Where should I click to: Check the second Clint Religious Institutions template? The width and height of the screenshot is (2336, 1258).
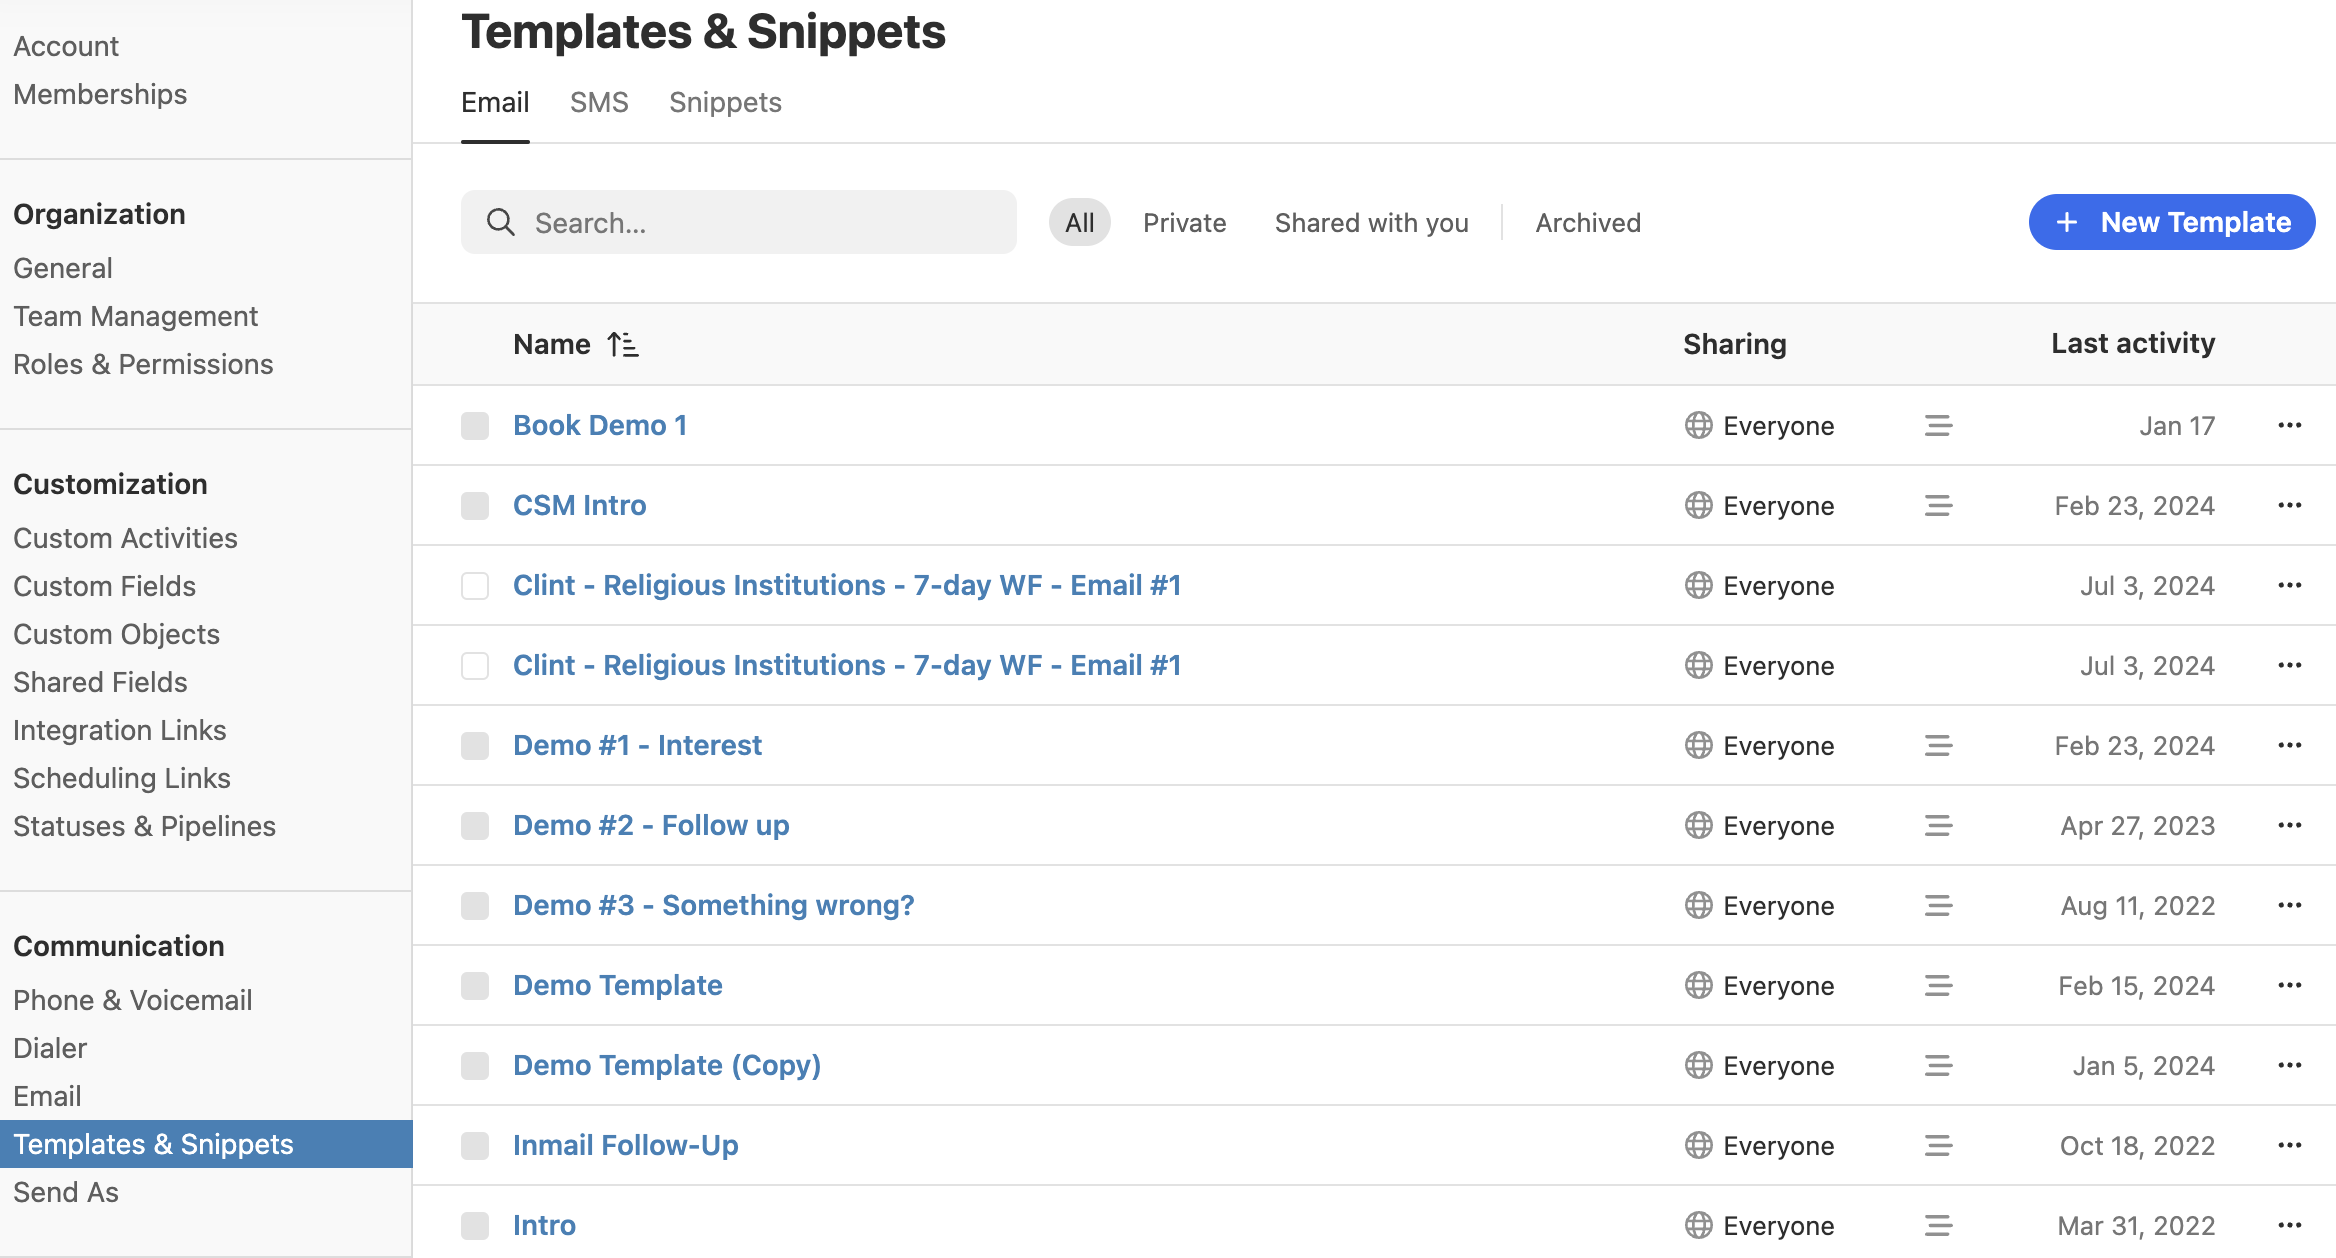click(475, 665)
